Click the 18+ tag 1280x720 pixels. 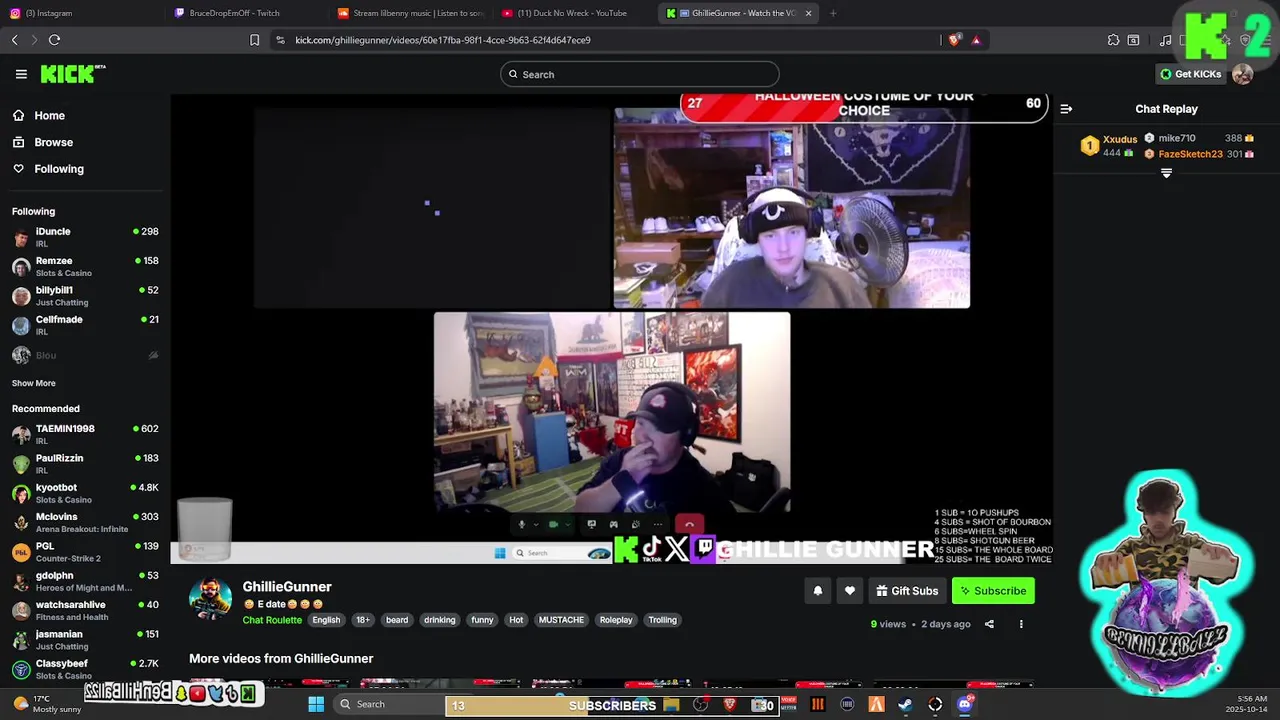click(363, 620)
